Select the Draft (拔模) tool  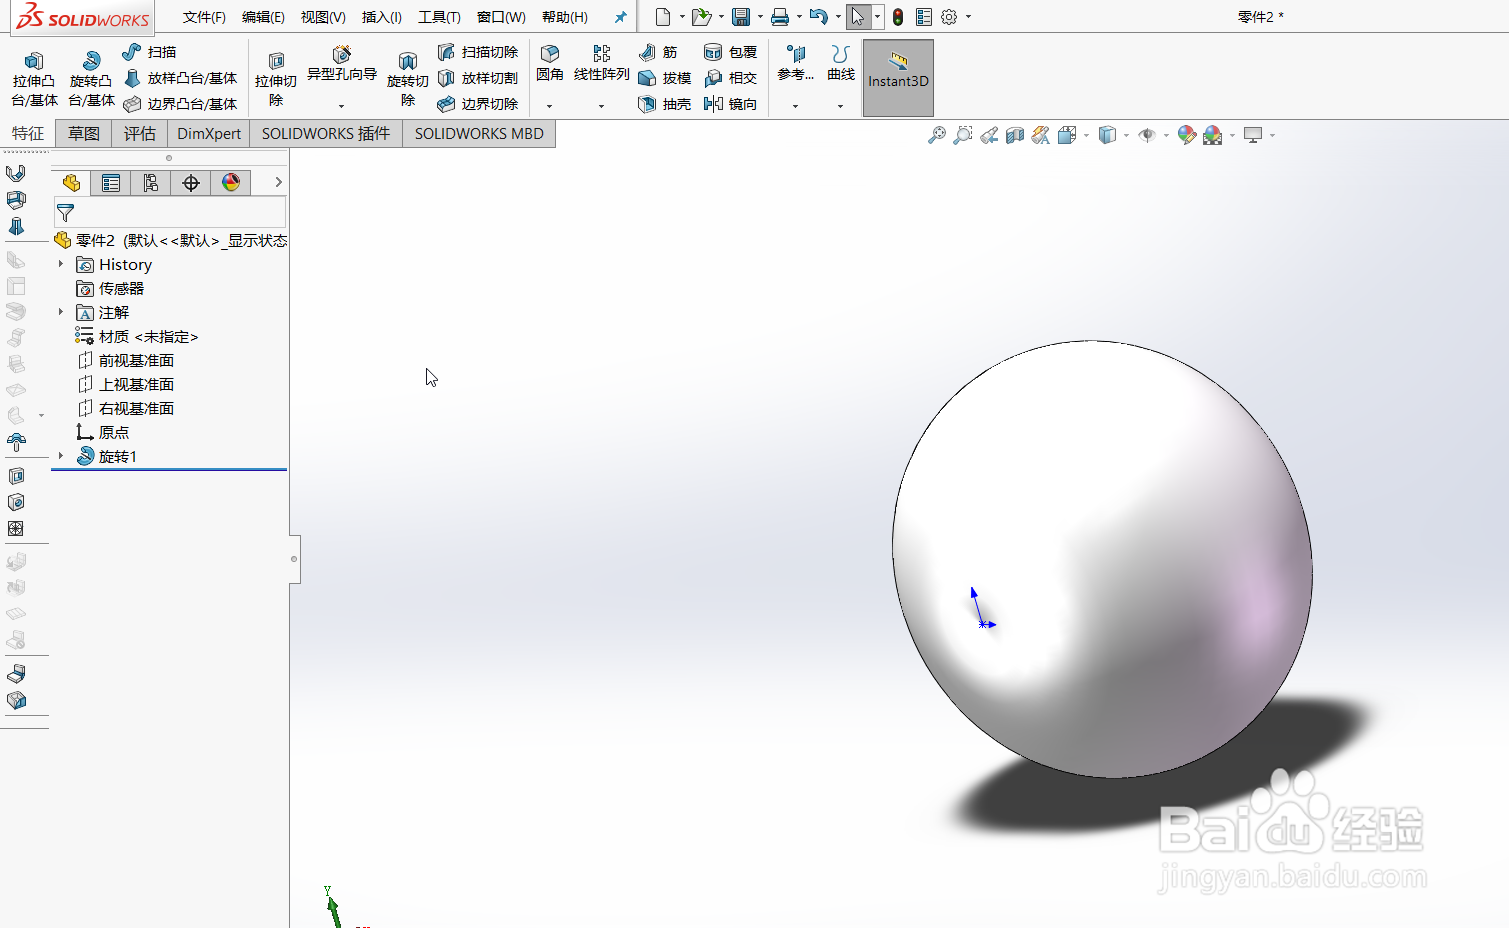pos(665,78)
